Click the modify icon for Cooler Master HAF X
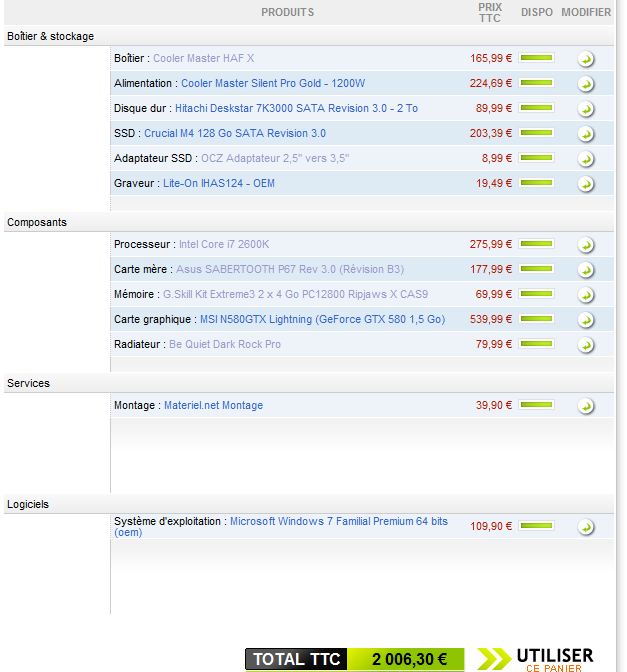Screen dimensions: 627x672 point(586,59)
